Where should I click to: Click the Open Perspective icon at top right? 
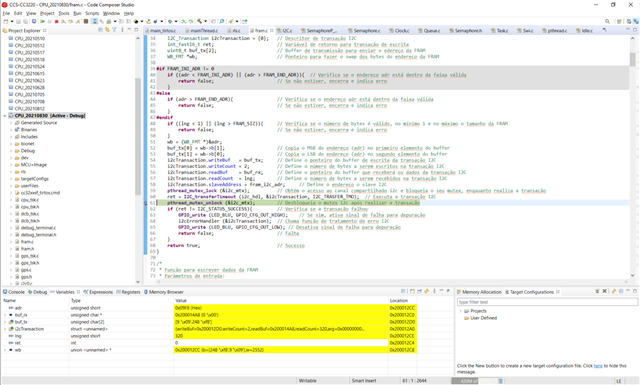[619, 21]
